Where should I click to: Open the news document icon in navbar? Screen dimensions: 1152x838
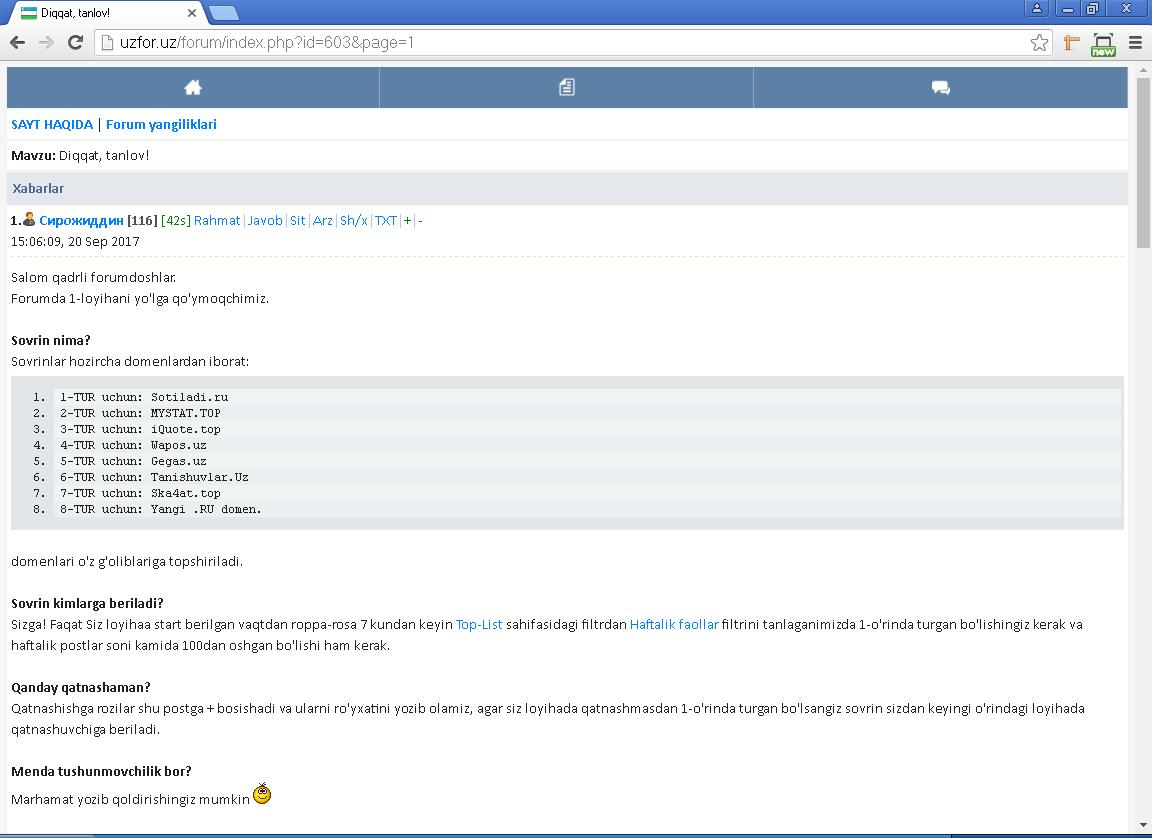click(x=566, y=88)
